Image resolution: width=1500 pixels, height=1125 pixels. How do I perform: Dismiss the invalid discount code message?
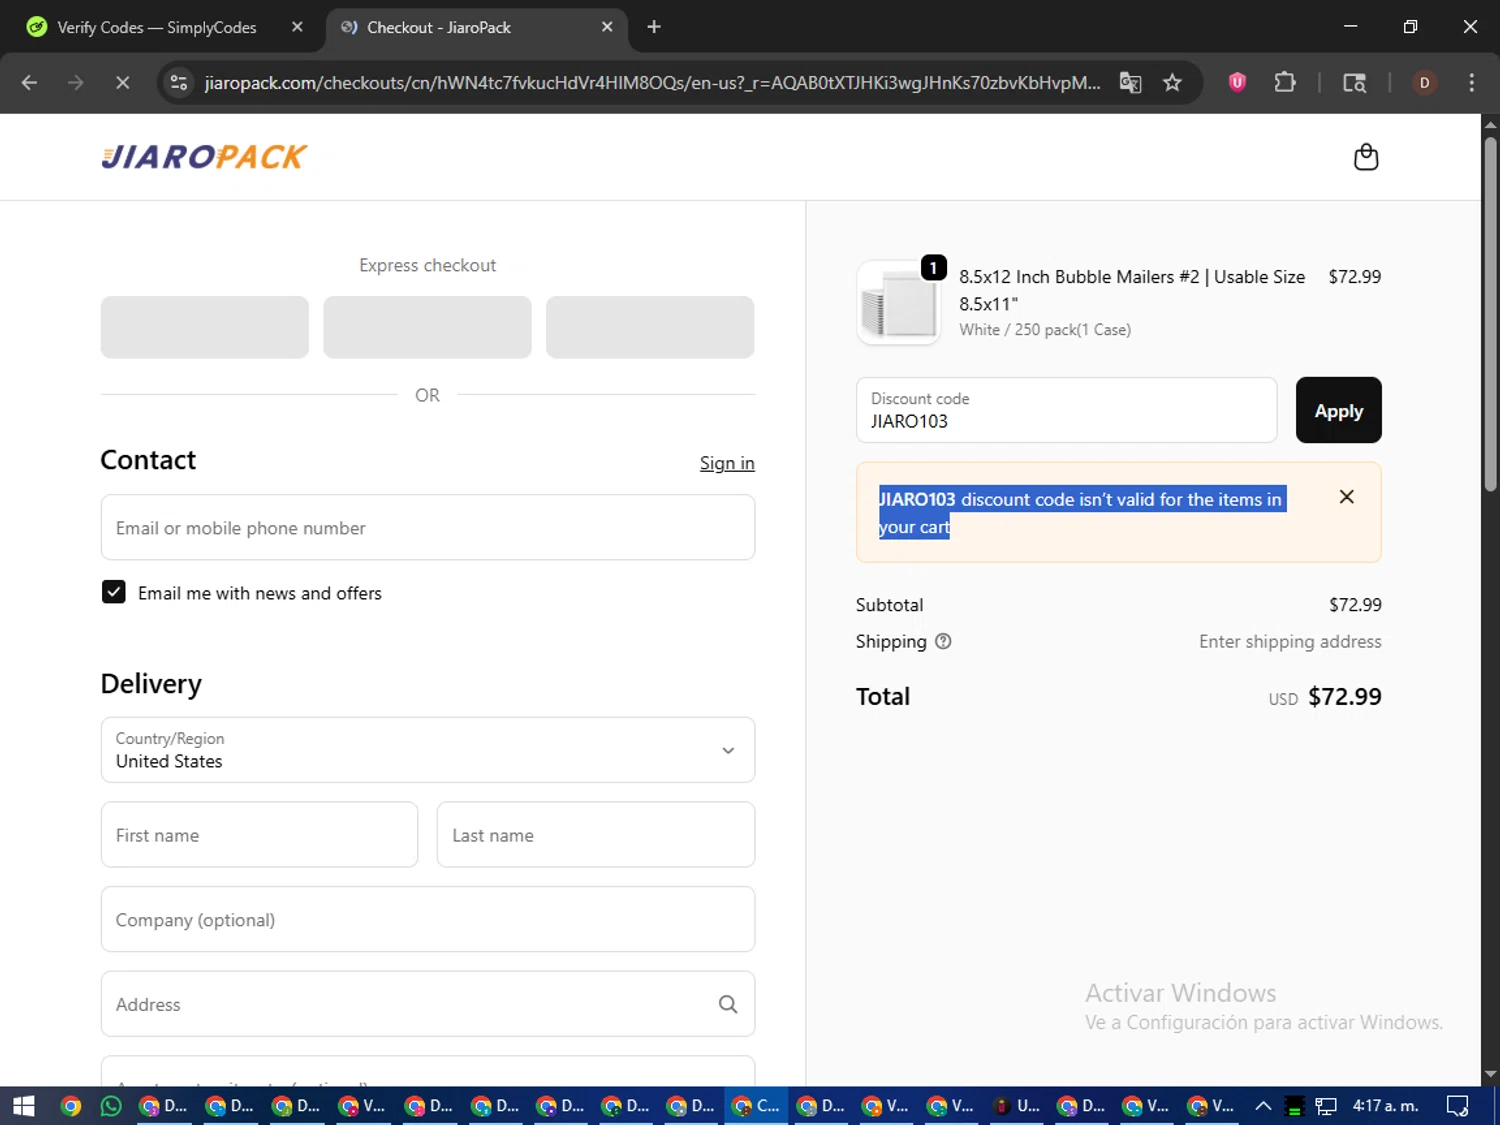1346,497
